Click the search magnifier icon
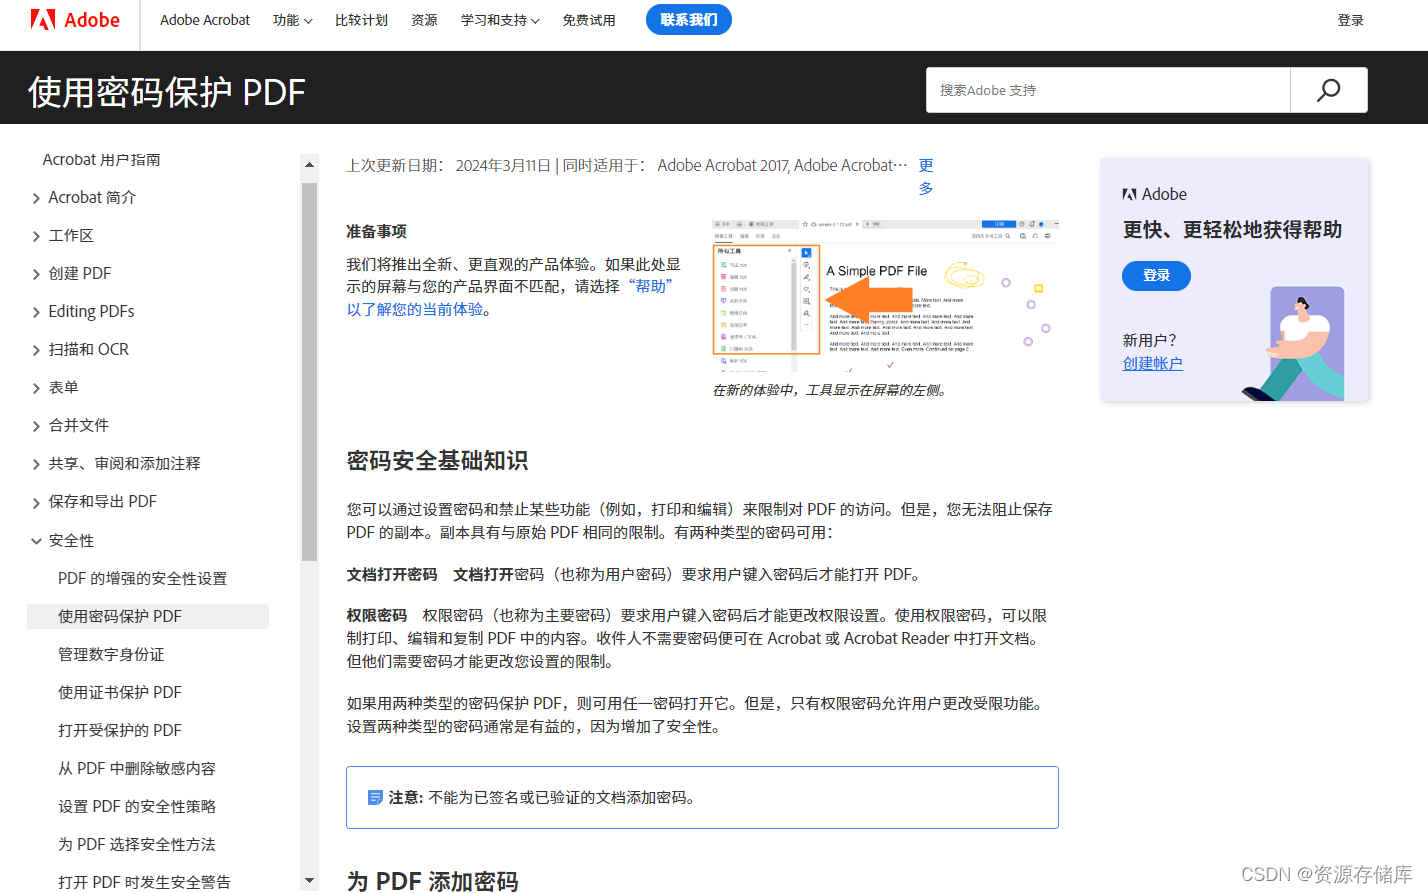The image size is (1428, 893). click(x=1328, y=90)
